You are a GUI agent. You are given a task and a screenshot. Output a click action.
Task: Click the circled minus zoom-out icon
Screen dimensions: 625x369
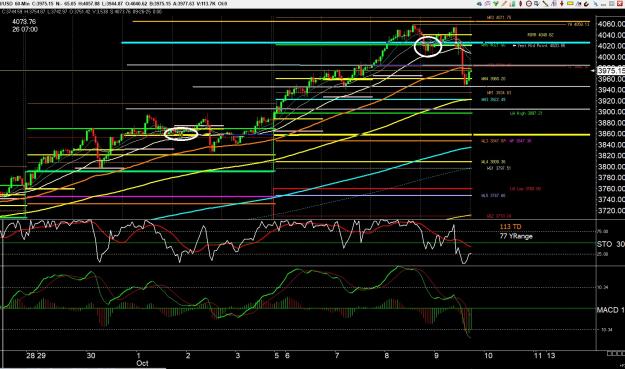coord(529,4)
